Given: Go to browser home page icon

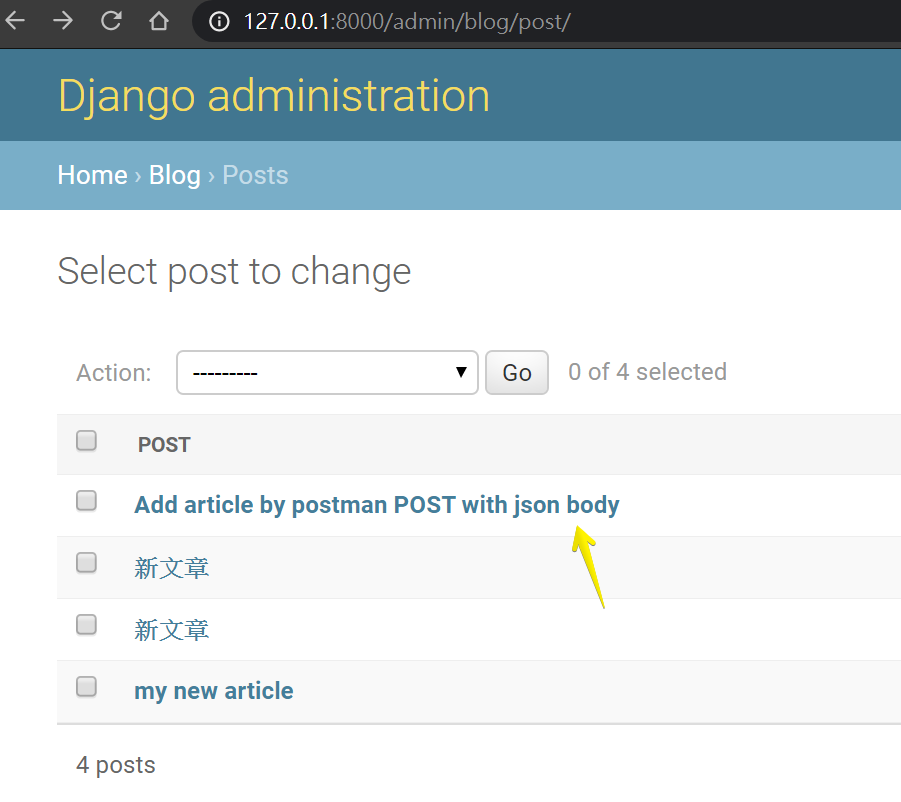Looking at the screenshot, I should [158, 21].
